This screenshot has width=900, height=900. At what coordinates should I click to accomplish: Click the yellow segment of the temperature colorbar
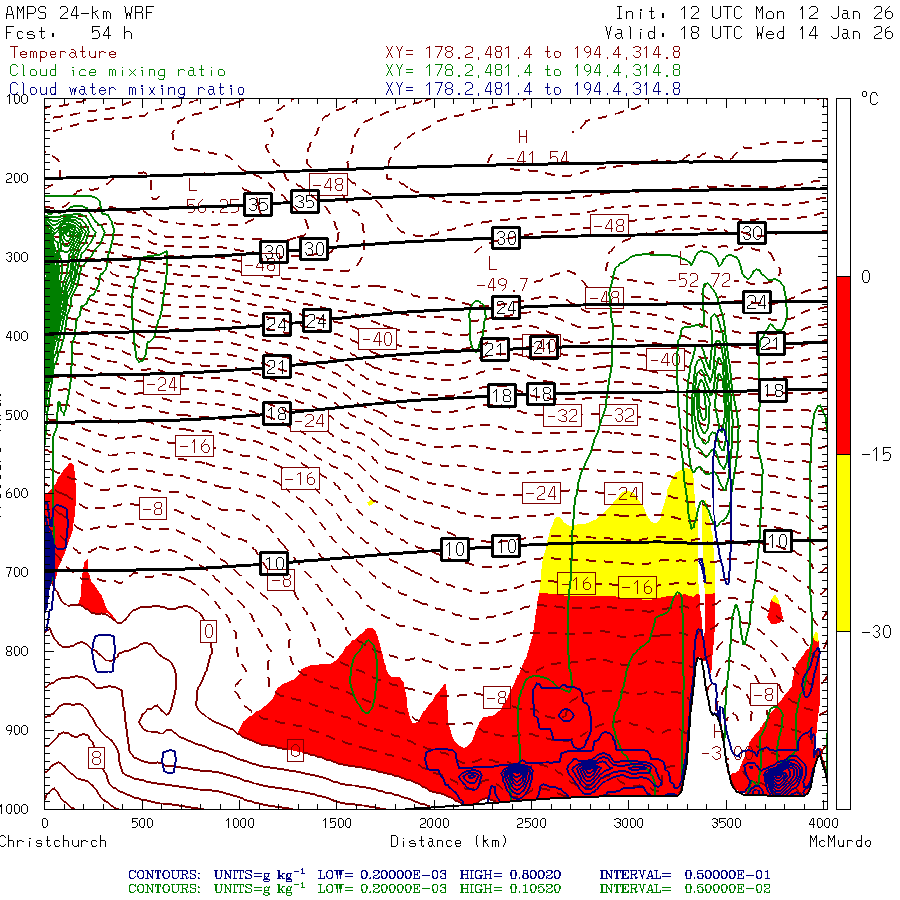pos(843,542)
